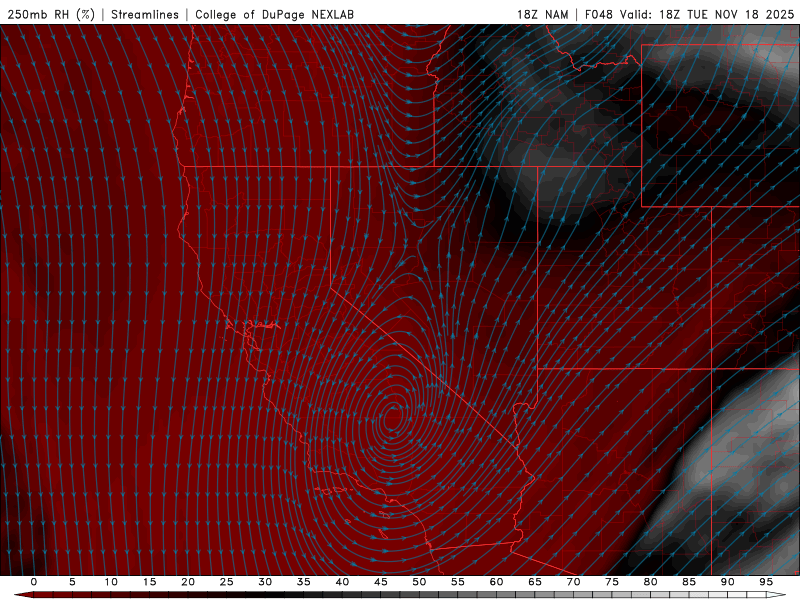This screenshot has height=600, width=800.
Task: Click the "College of DuPage NEXLAB" text
Action: [274, 14]
